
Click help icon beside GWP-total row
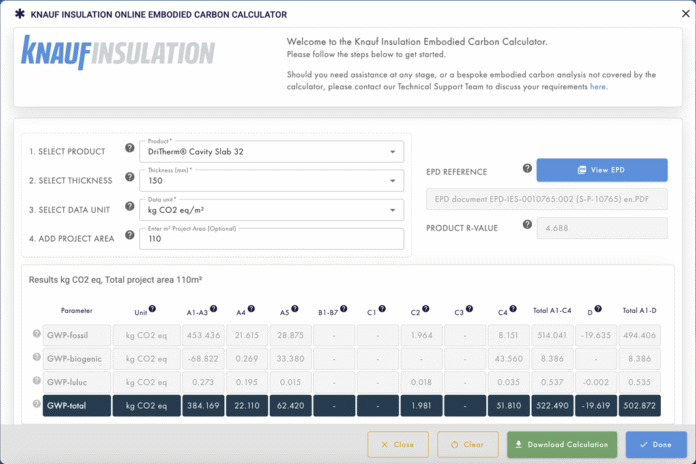pos(37,404)
